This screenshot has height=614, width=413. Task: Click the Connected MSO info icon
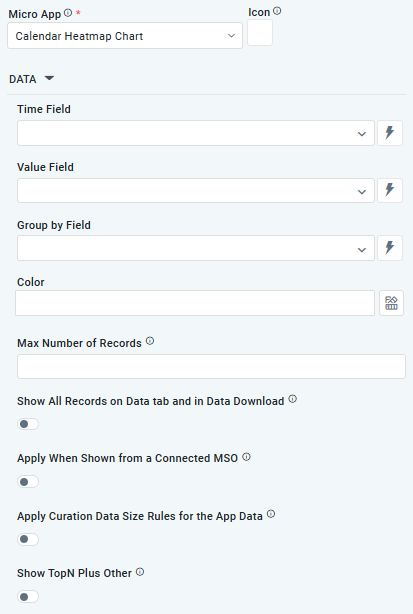click(x=246, y=457)
